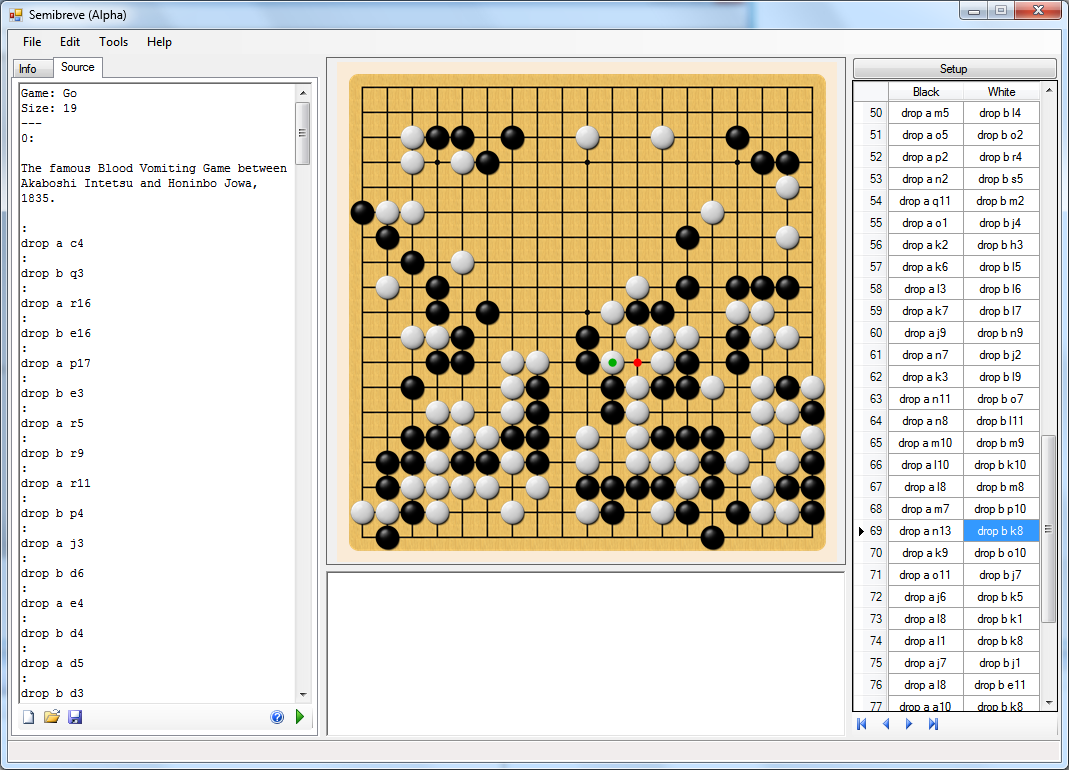Select cell 'drop b j2' in row 61
1069x770 pixels.
point(1000,355)
